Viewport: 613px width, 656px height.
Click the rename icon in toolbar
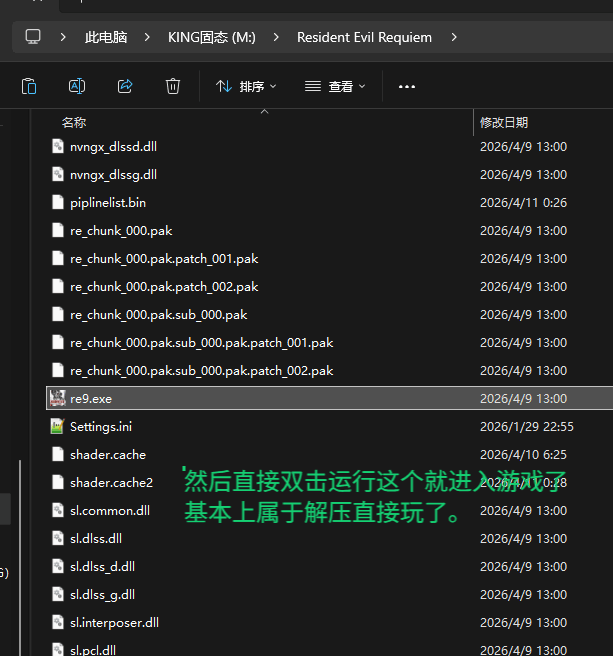pyautogui.click(x=77, y=87)
